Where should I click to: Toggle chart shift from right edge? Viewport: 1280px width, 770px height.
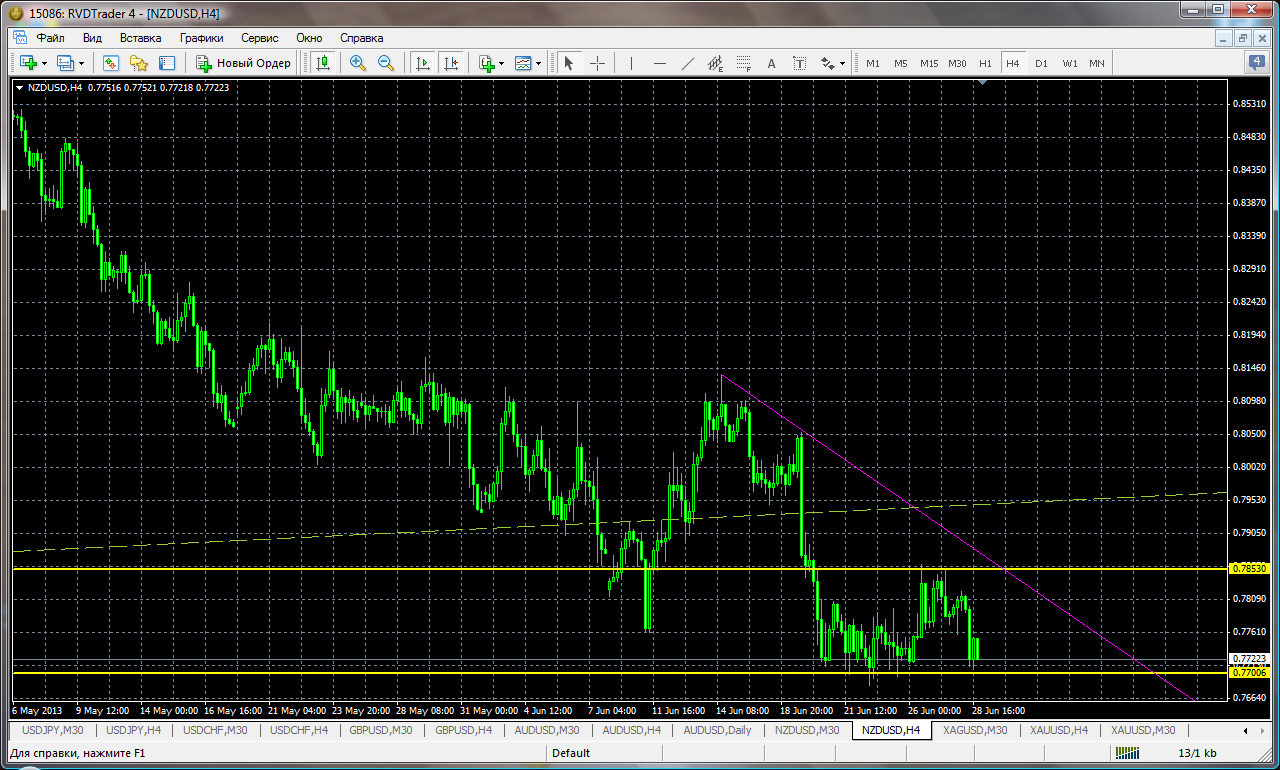point(451,63)
